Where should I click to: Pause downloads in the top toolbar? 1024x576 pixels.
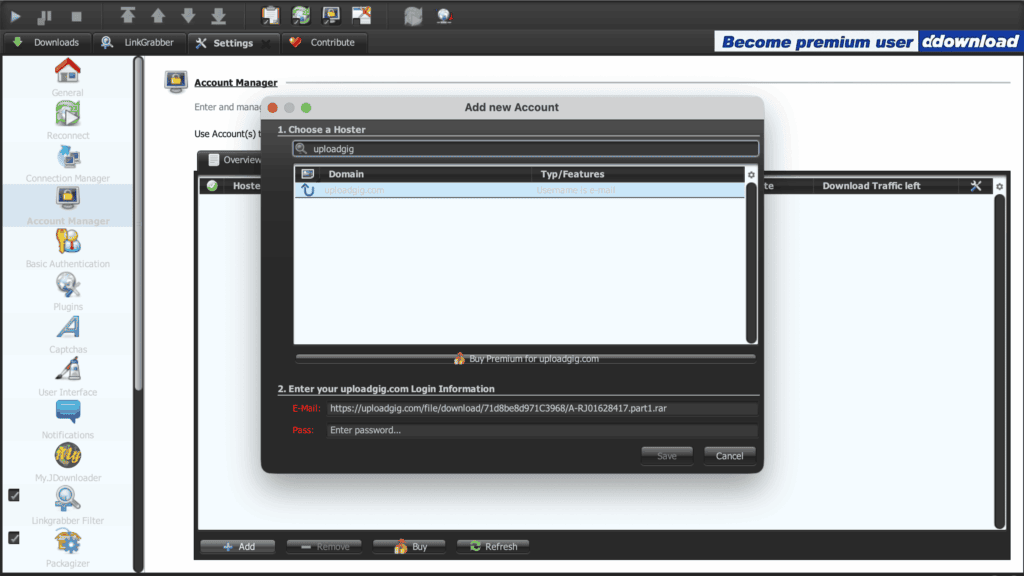(x=44, y=16)
